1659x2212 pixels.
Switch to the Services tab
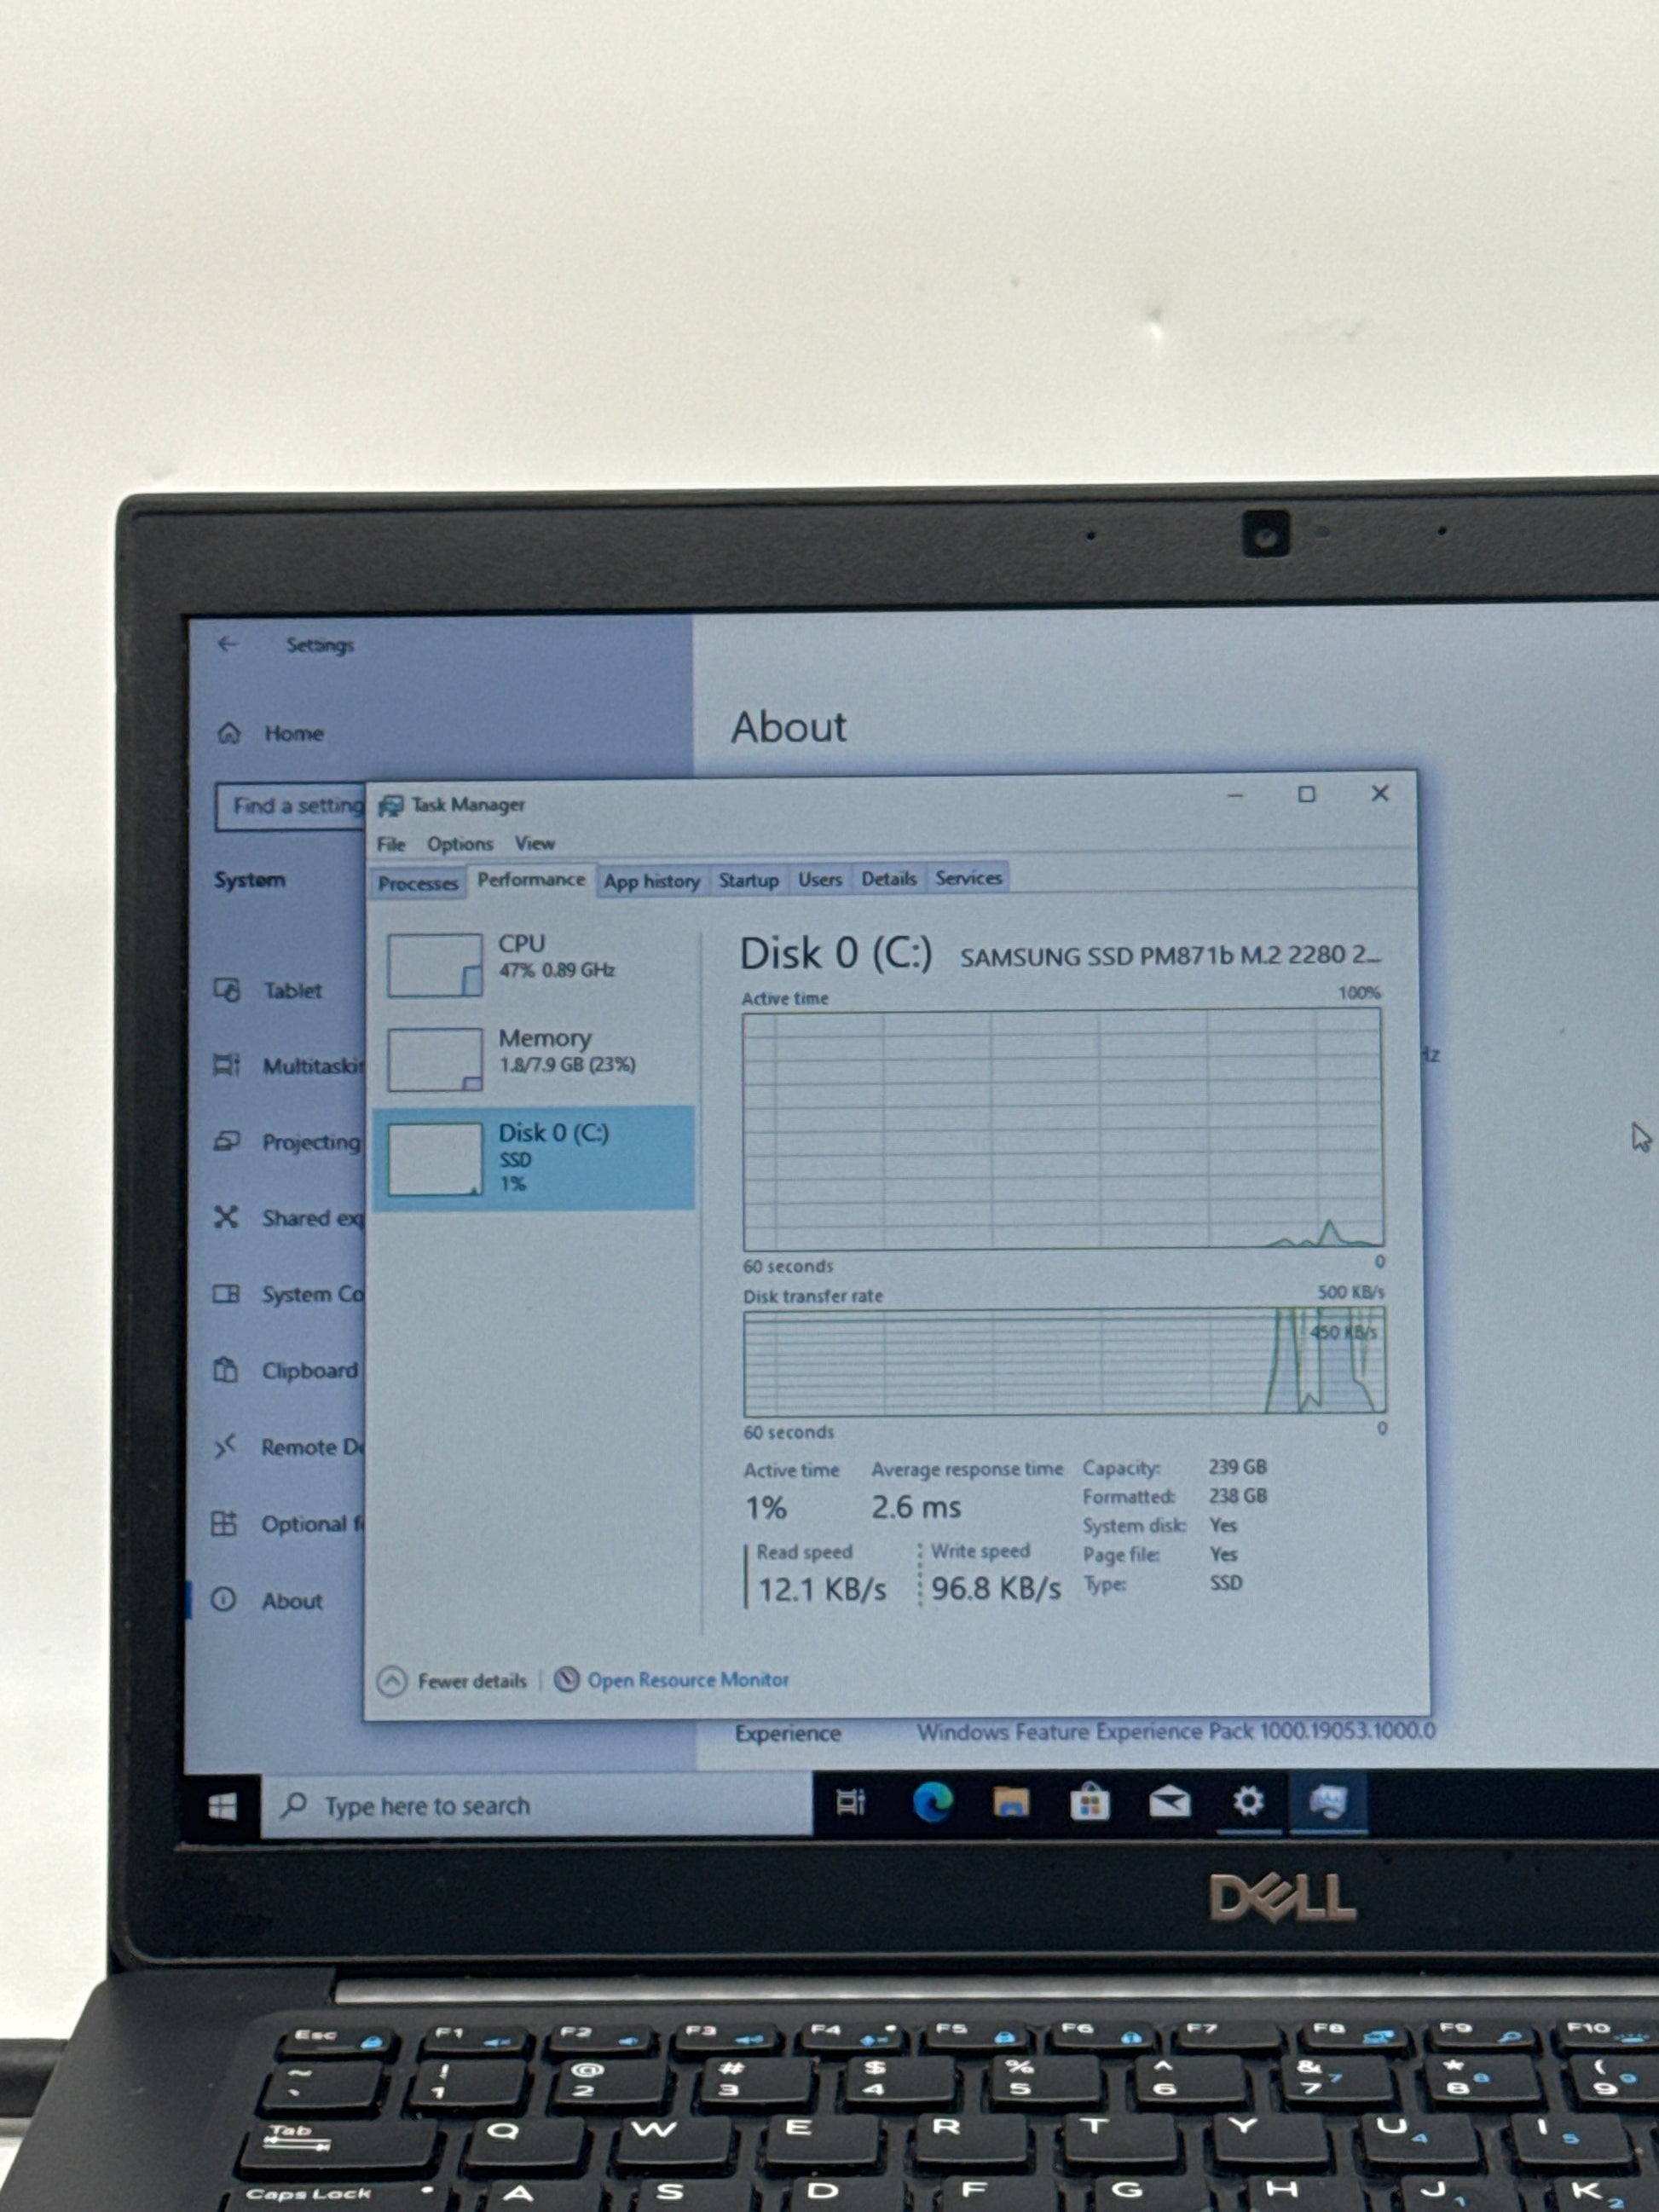click(968, 878)
